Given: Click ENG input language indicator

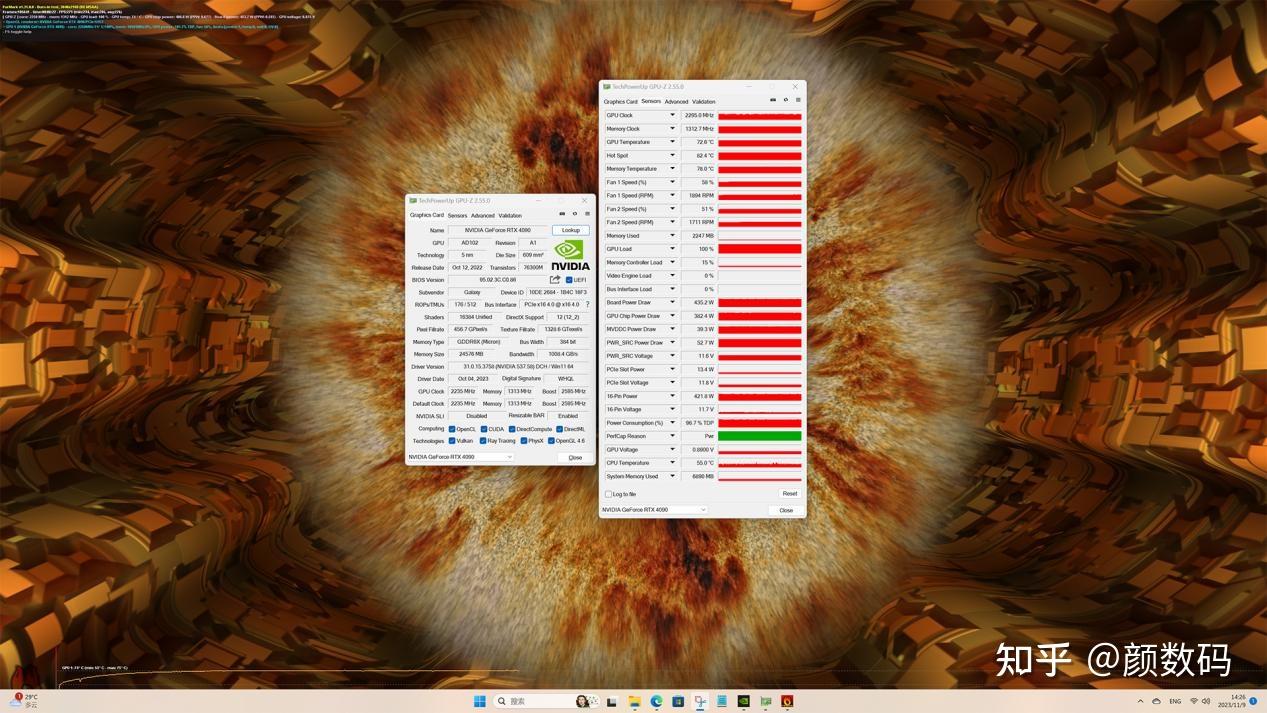Looking at the screenshot, I should pos(1175,701).
